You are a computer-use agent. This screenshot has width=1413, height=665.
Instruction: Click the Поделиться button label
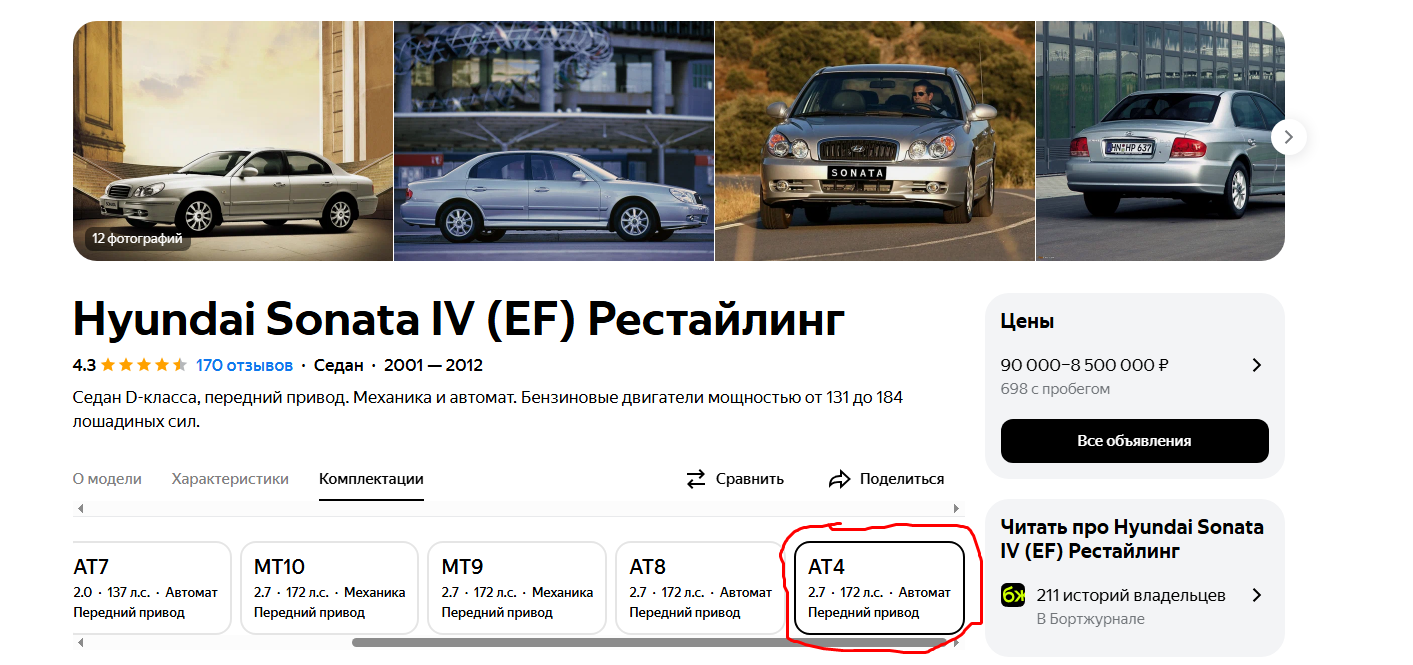click(x=902, y=479)
